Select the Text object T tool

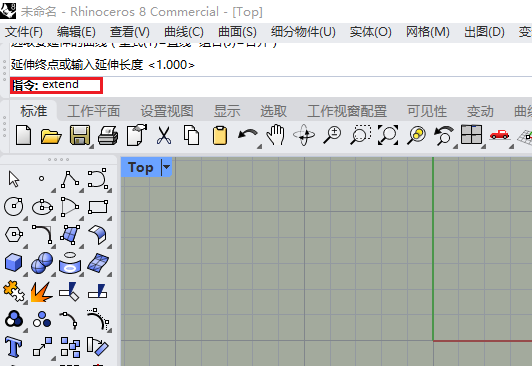[x=14, y=347]
